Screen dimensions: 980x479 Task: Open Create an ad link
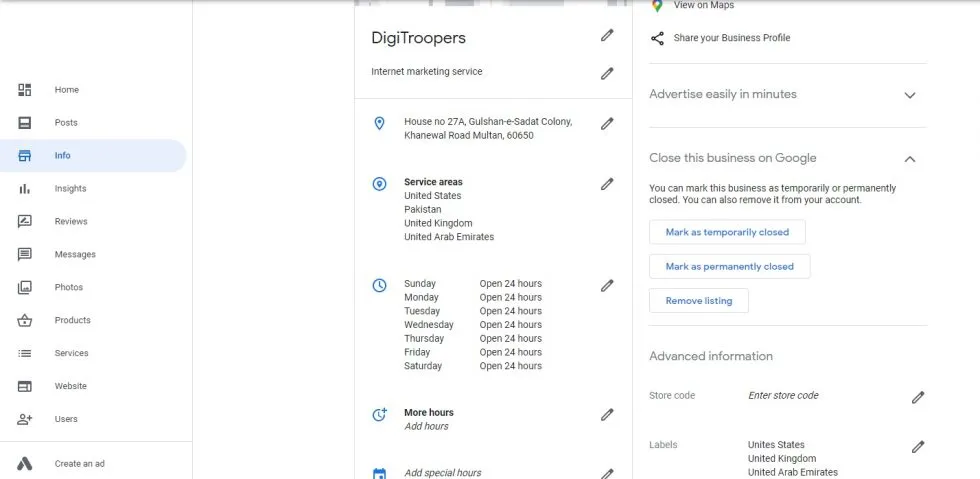point(80,464)
